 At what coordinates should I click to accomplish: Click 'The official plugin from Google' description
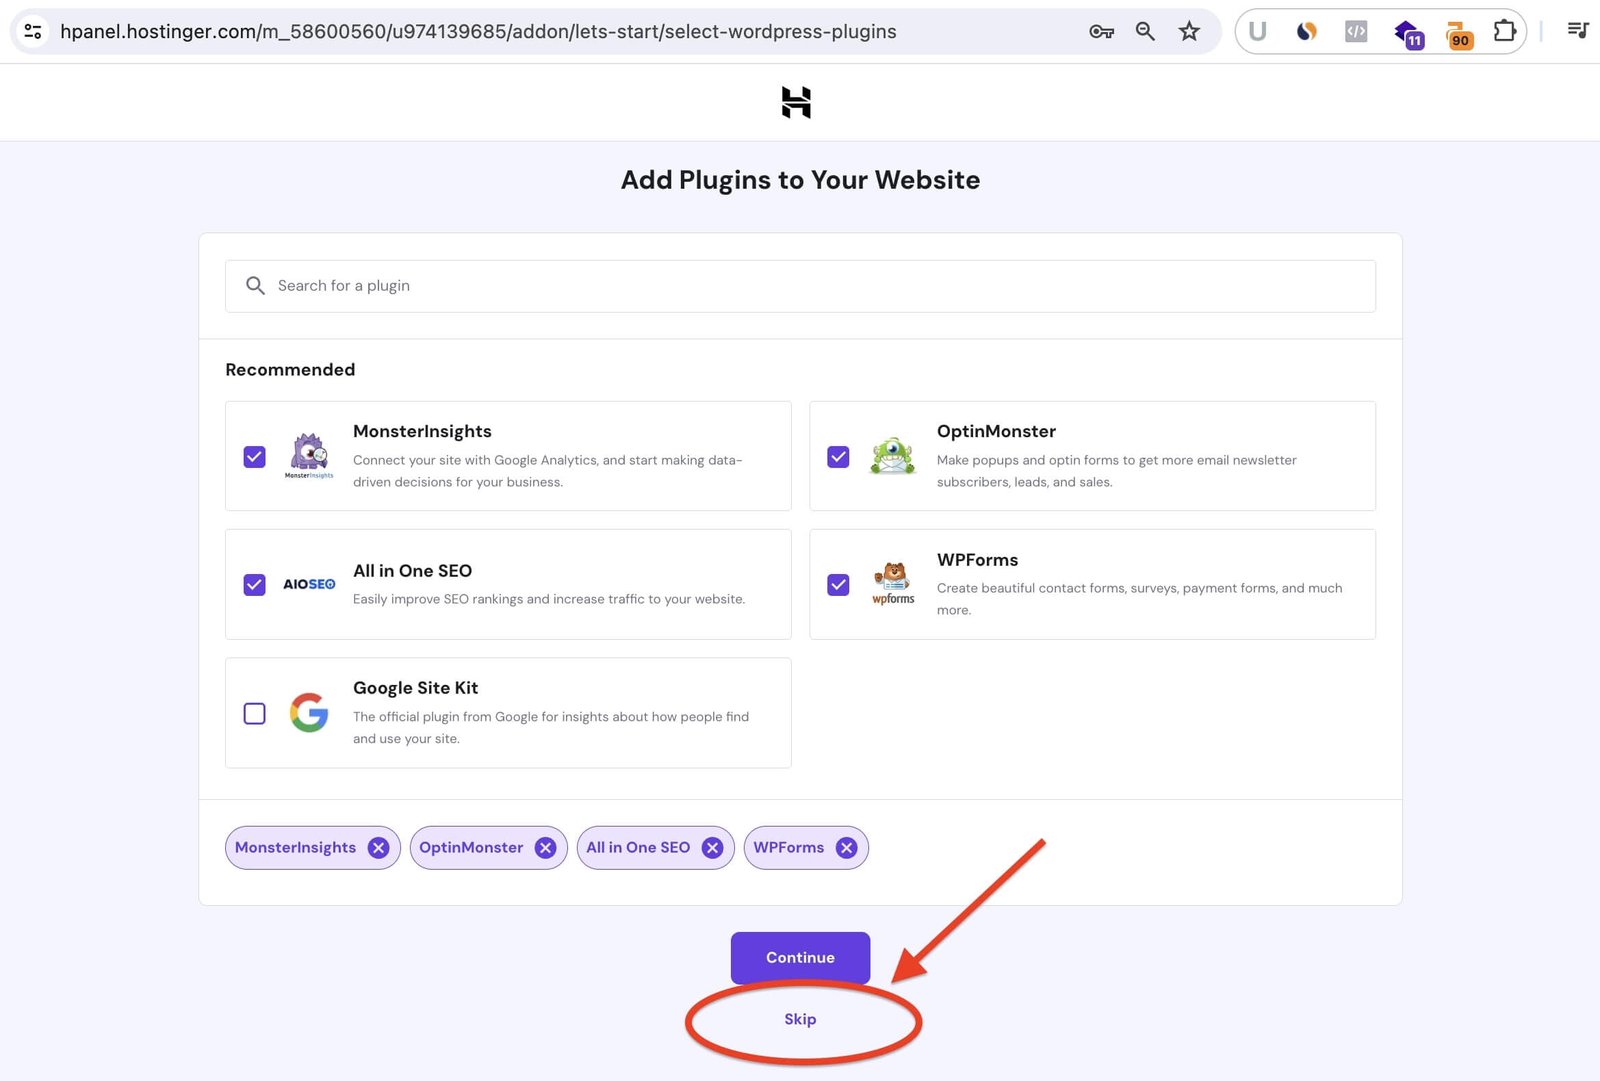[x=551, y=728]
